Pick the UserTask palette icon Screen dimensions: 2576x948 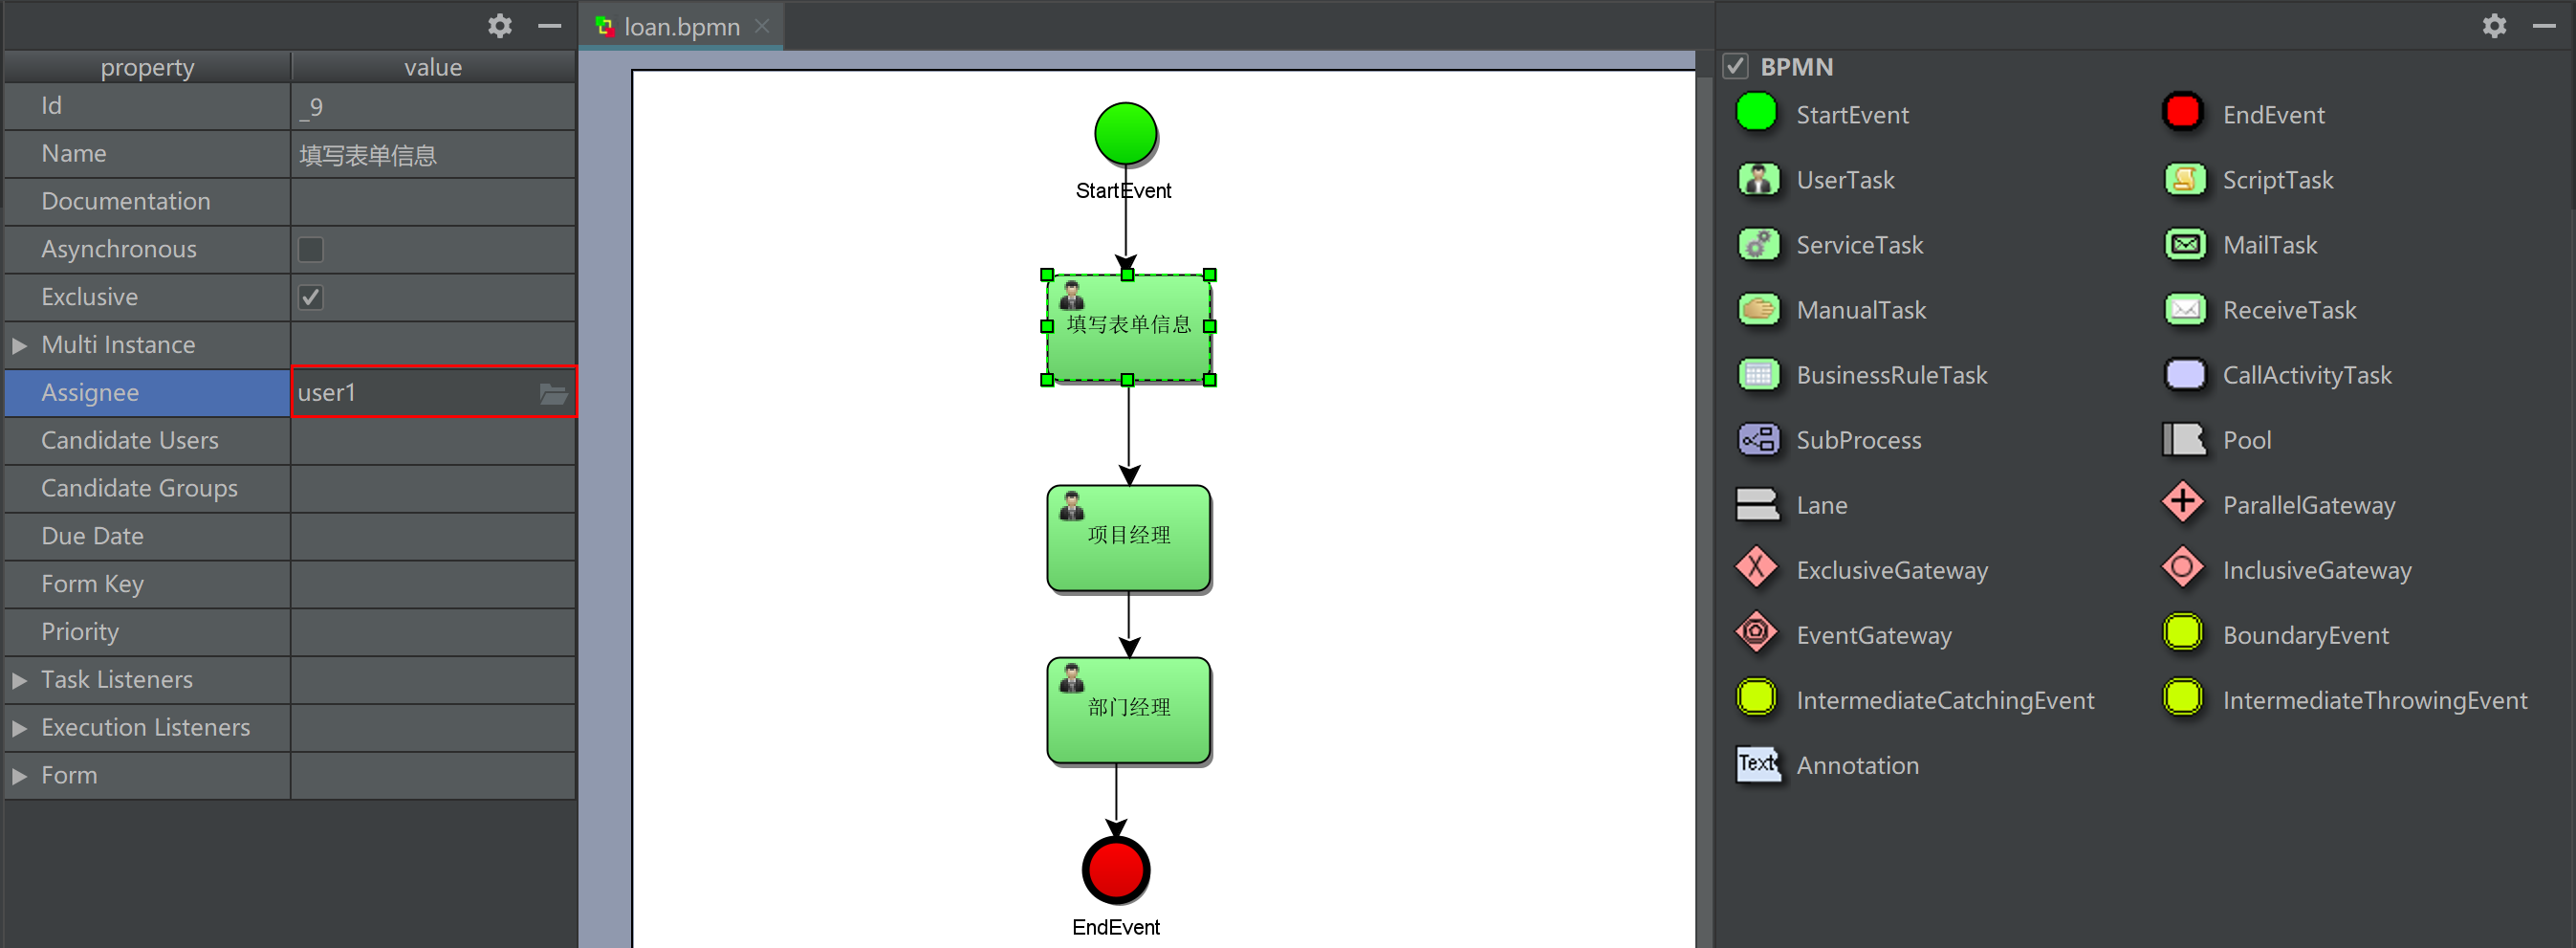coord(1758,179)
